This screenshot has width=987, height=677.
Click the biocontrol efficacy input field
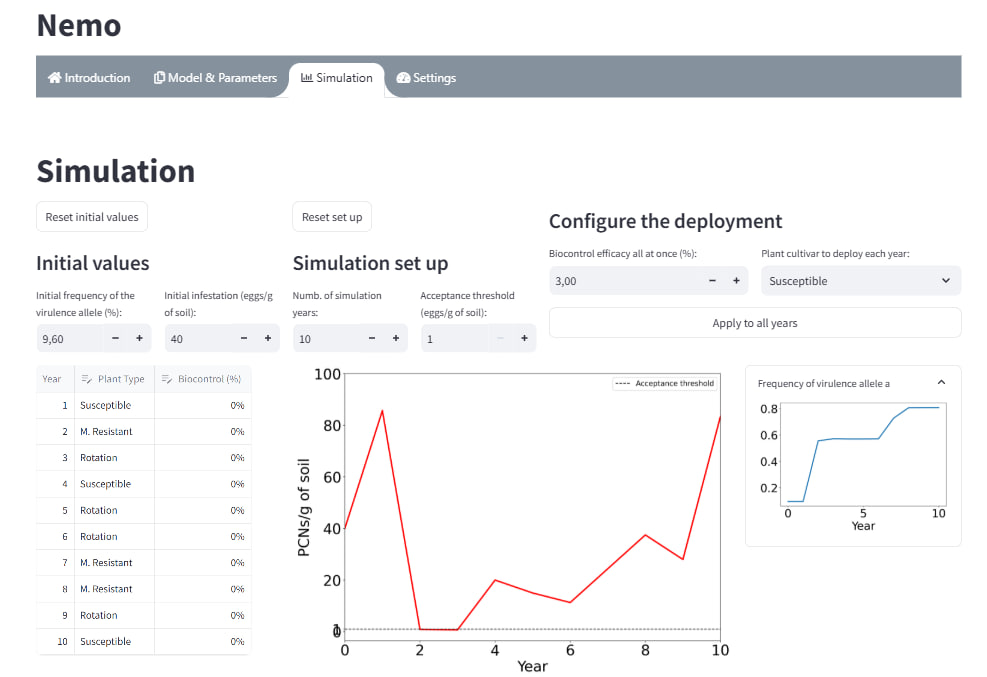point(625,281)
